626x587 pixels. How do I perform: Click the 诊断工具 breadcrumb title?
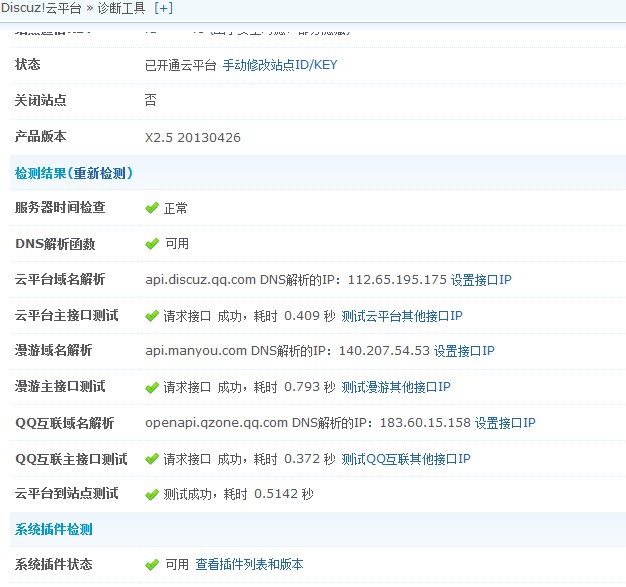click(x=121, y=8)
